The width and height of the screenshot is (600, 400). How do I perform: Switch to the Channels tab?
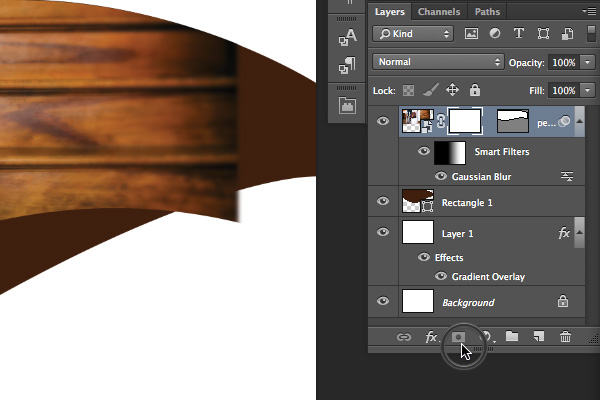click(439, 12)
